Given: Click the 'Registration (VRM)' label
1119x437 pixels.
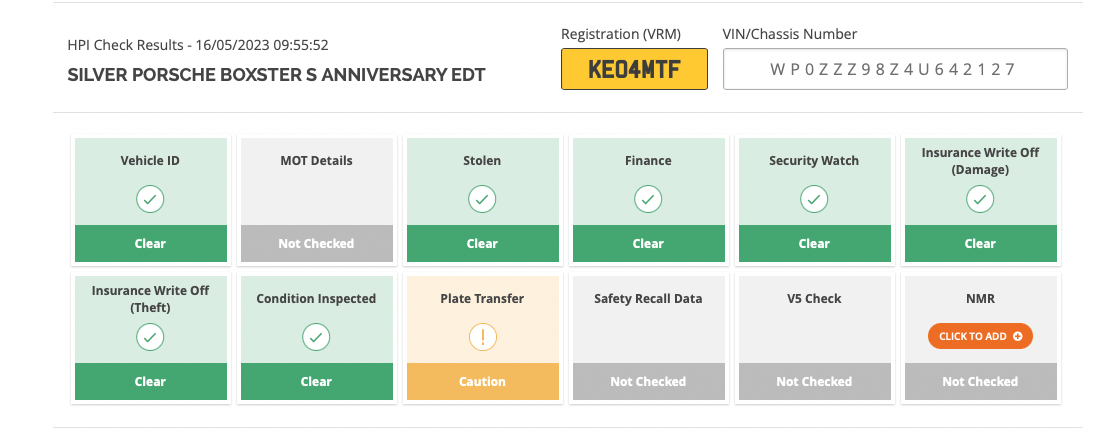Looking at the screenshot, I should point(621,34).
